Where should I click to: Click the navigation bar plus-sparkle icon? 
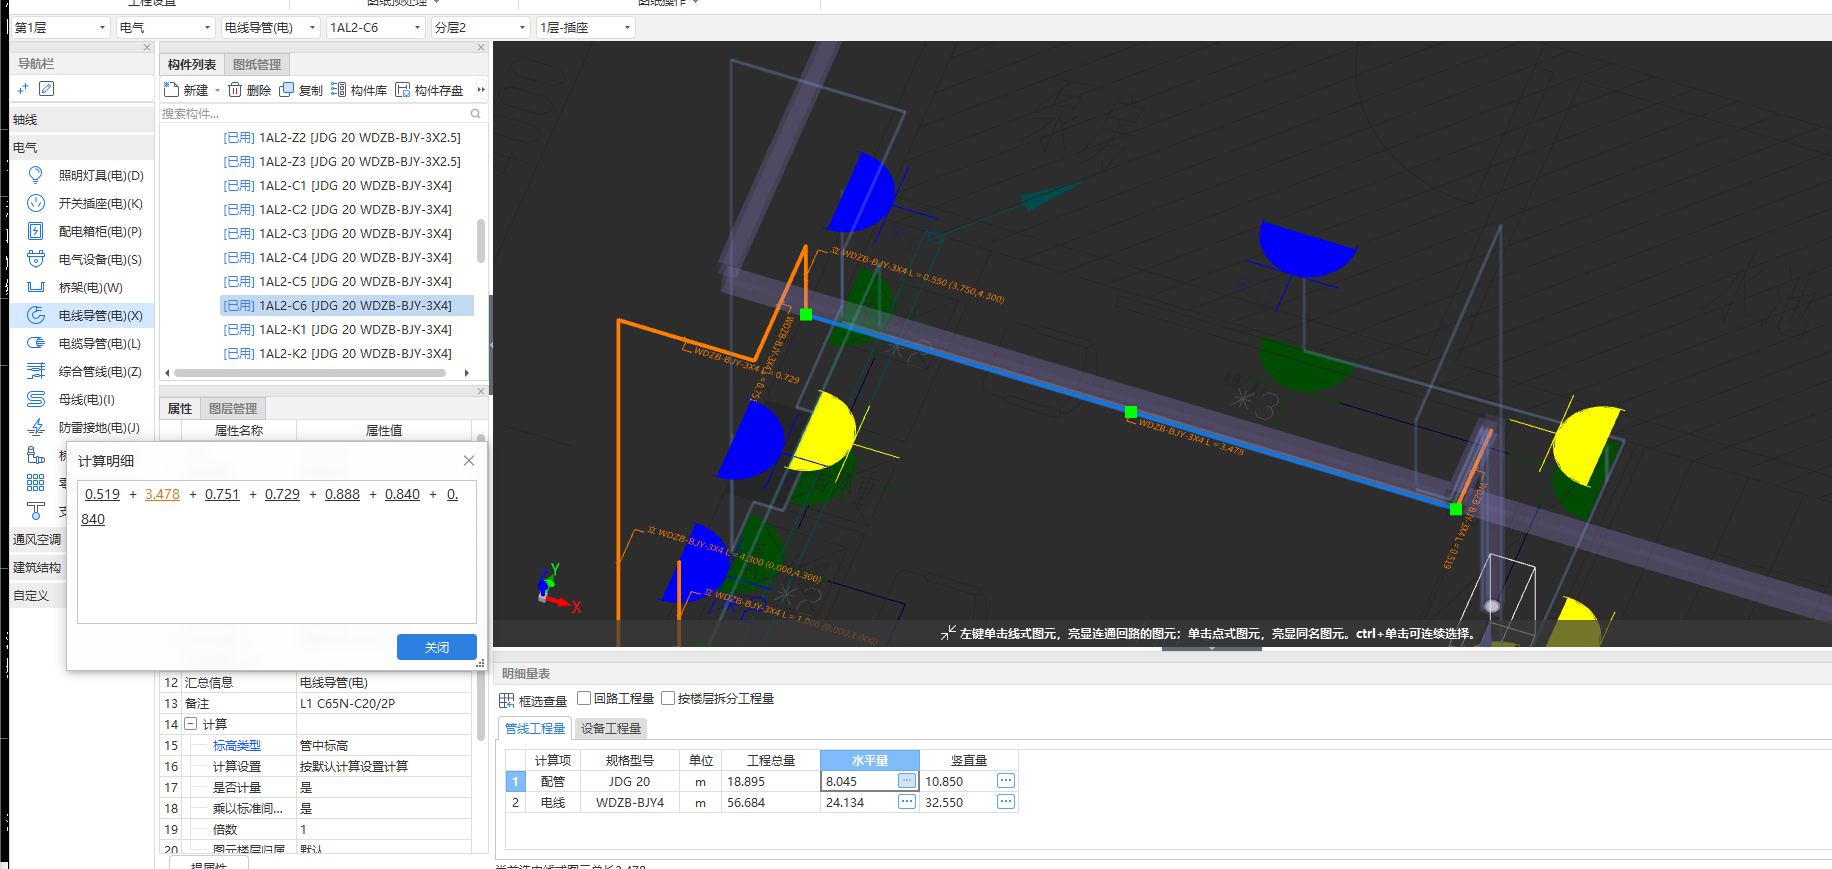pyautogui.click(x=23, y=89)
